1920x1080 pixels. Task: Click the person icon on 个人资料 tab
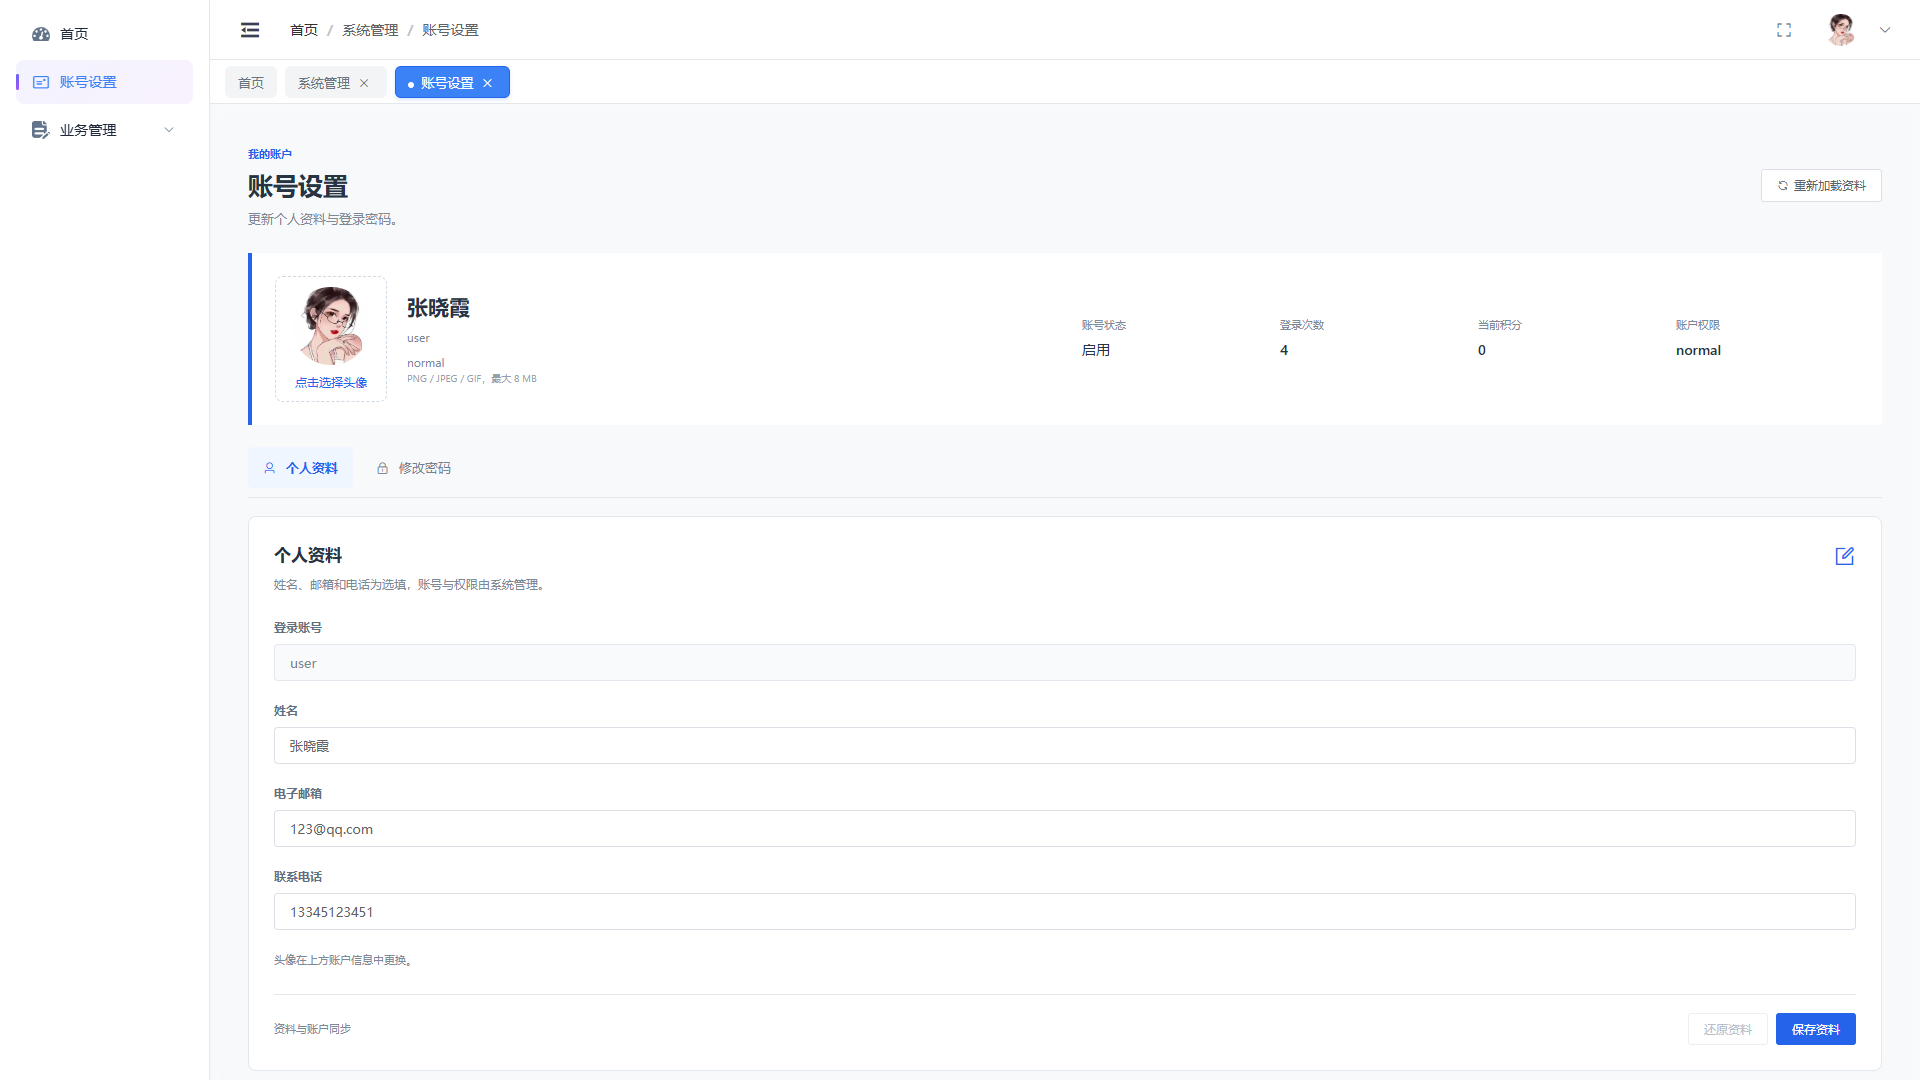pyautogui.click(x=270, y=468)
